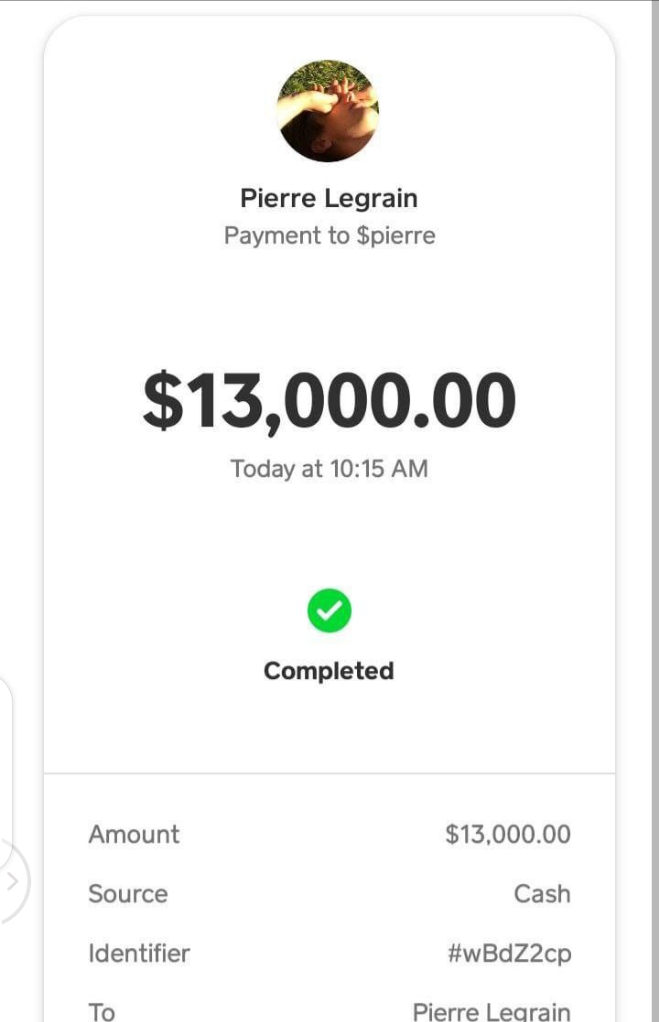The width and height of the screenshot is (659, 1022).
Task: Open Pierre Legrain's profile photo
Action: point(329,111)
